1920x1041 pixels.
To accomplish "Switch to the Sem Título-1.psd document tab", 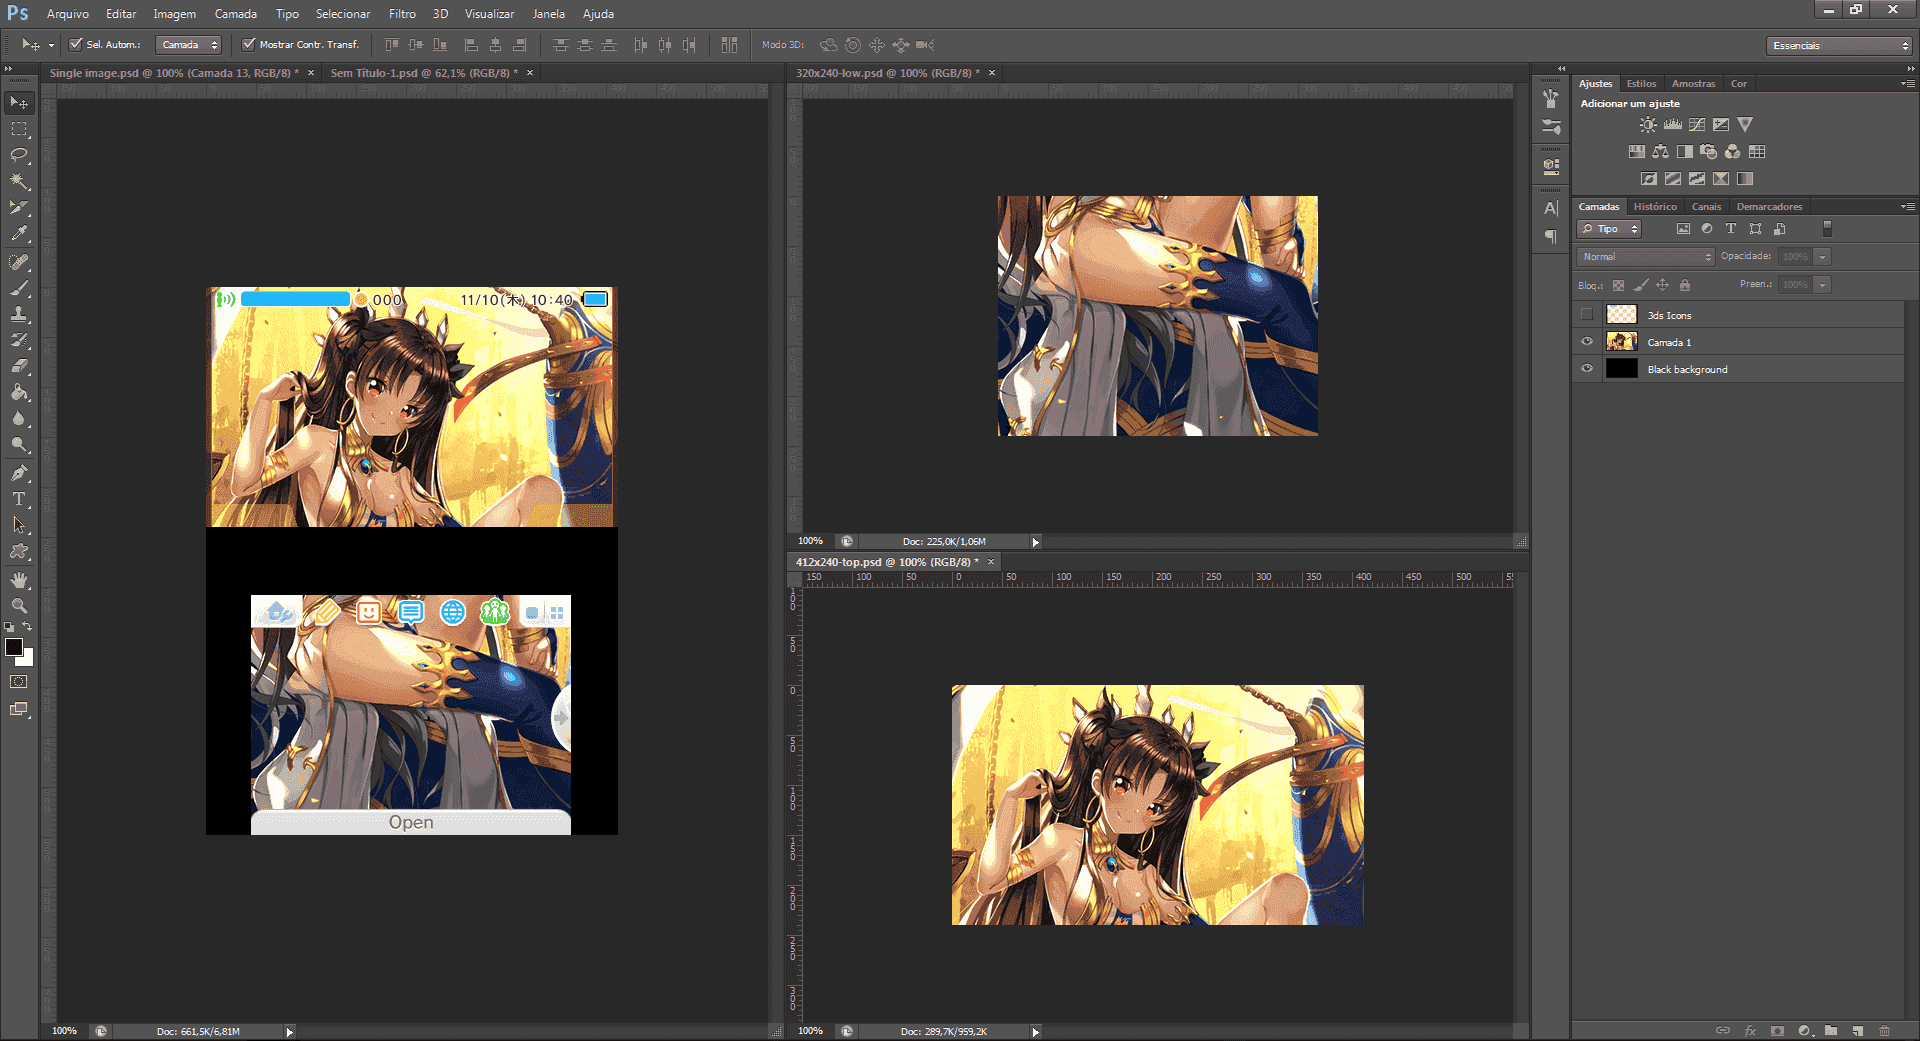I will 424,73.
